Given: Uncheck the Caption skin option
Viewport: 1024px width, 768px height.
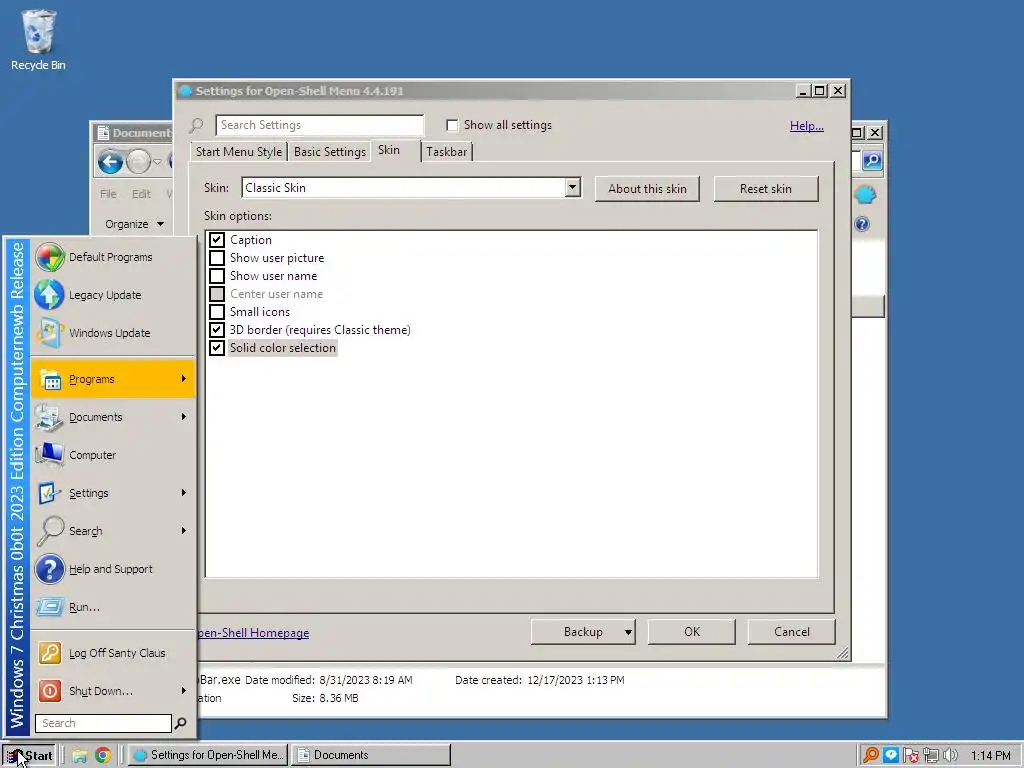Looking at the screenshot, I should (x=217, y=240).
